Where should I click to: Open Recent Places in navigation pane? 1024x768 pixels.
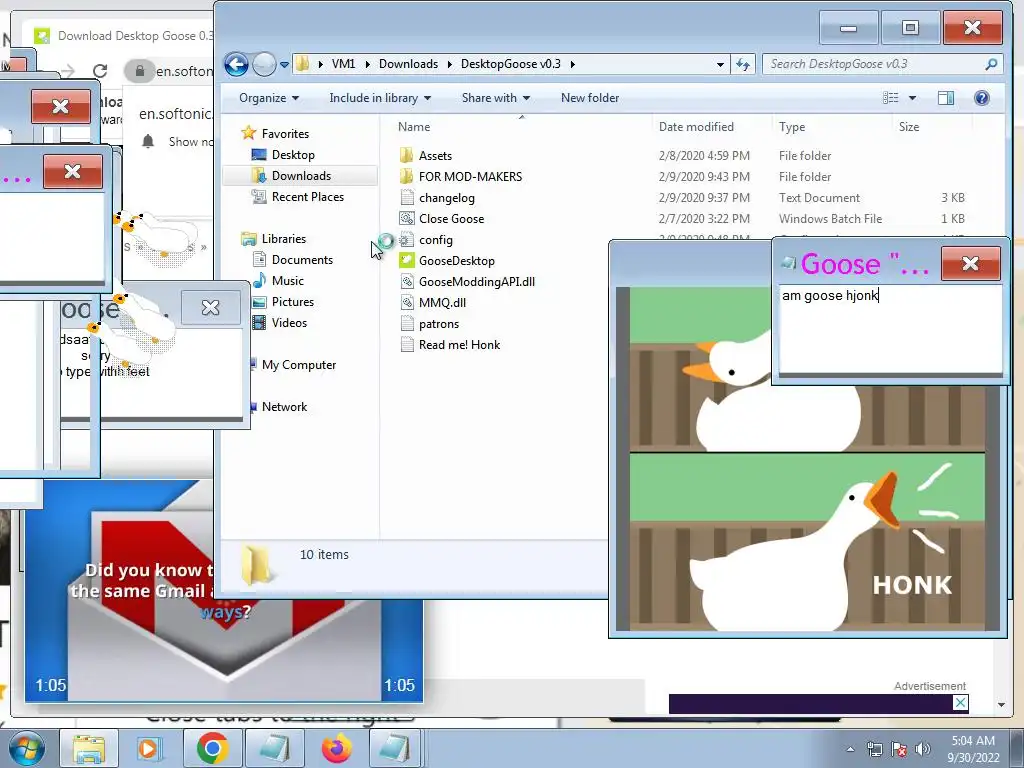(x=308, y=197)
